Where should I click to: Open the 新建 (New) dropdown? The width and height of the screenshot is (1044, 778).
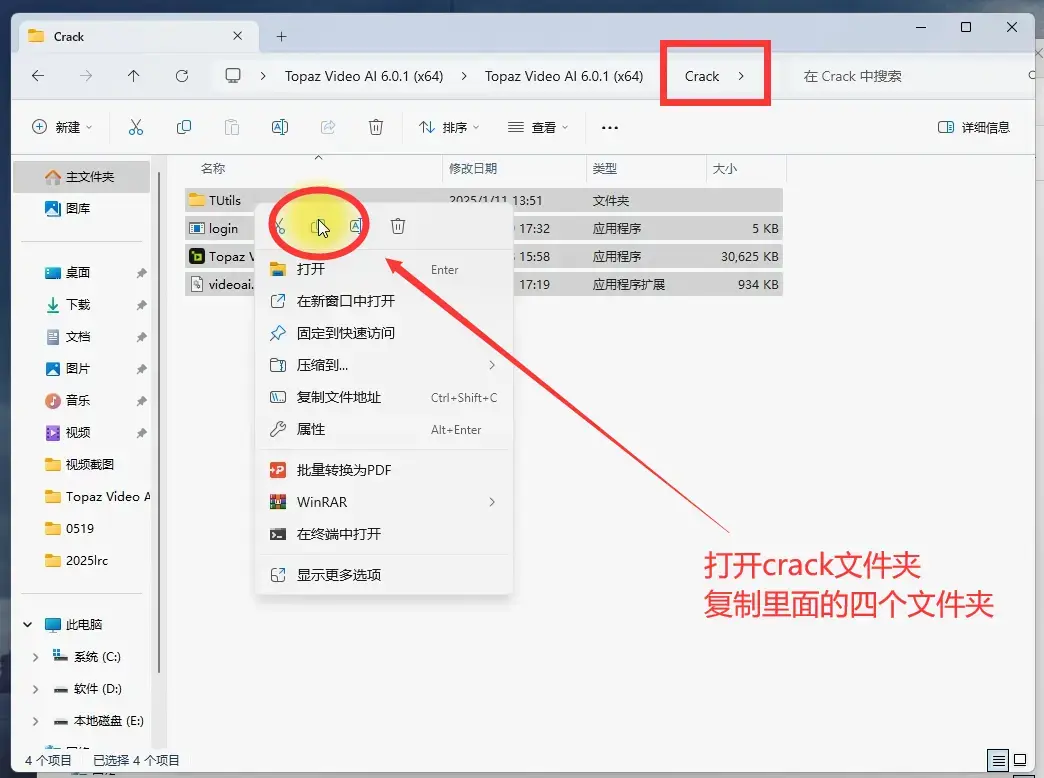62,127
